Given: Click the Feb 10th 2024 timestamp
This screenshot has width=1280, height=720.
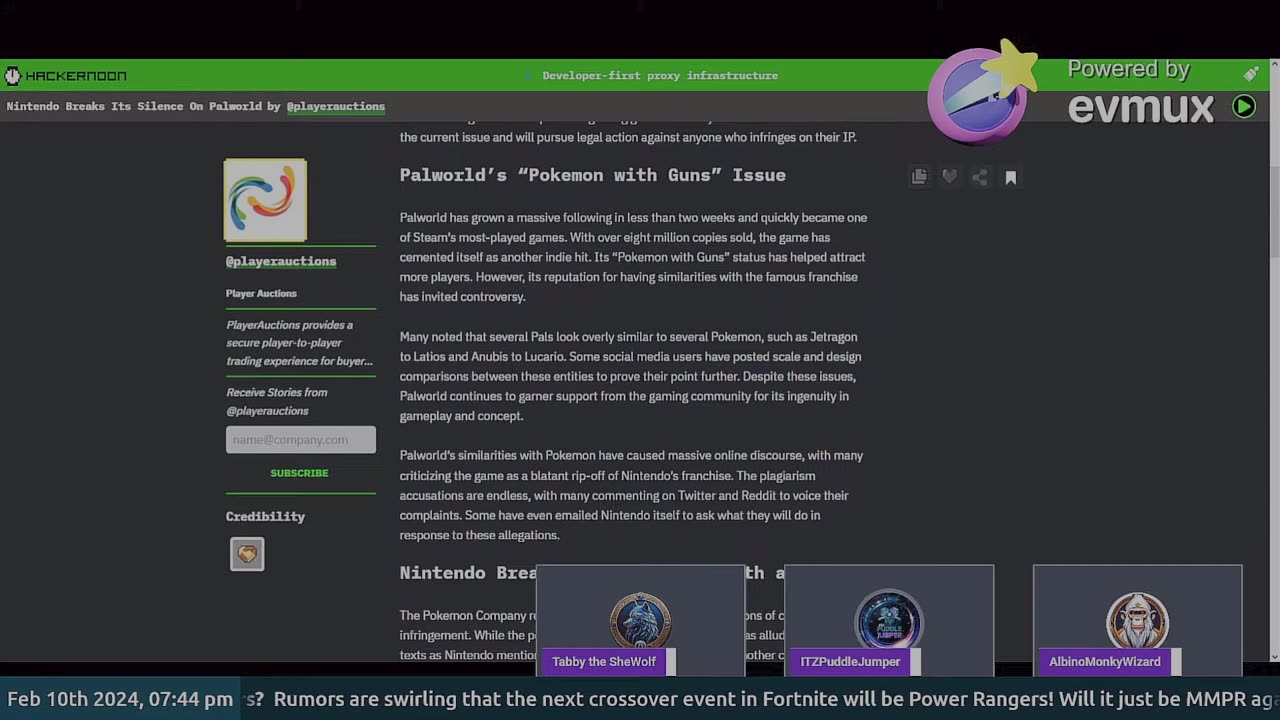Looking at the screenshot, I should pos(120,699).
